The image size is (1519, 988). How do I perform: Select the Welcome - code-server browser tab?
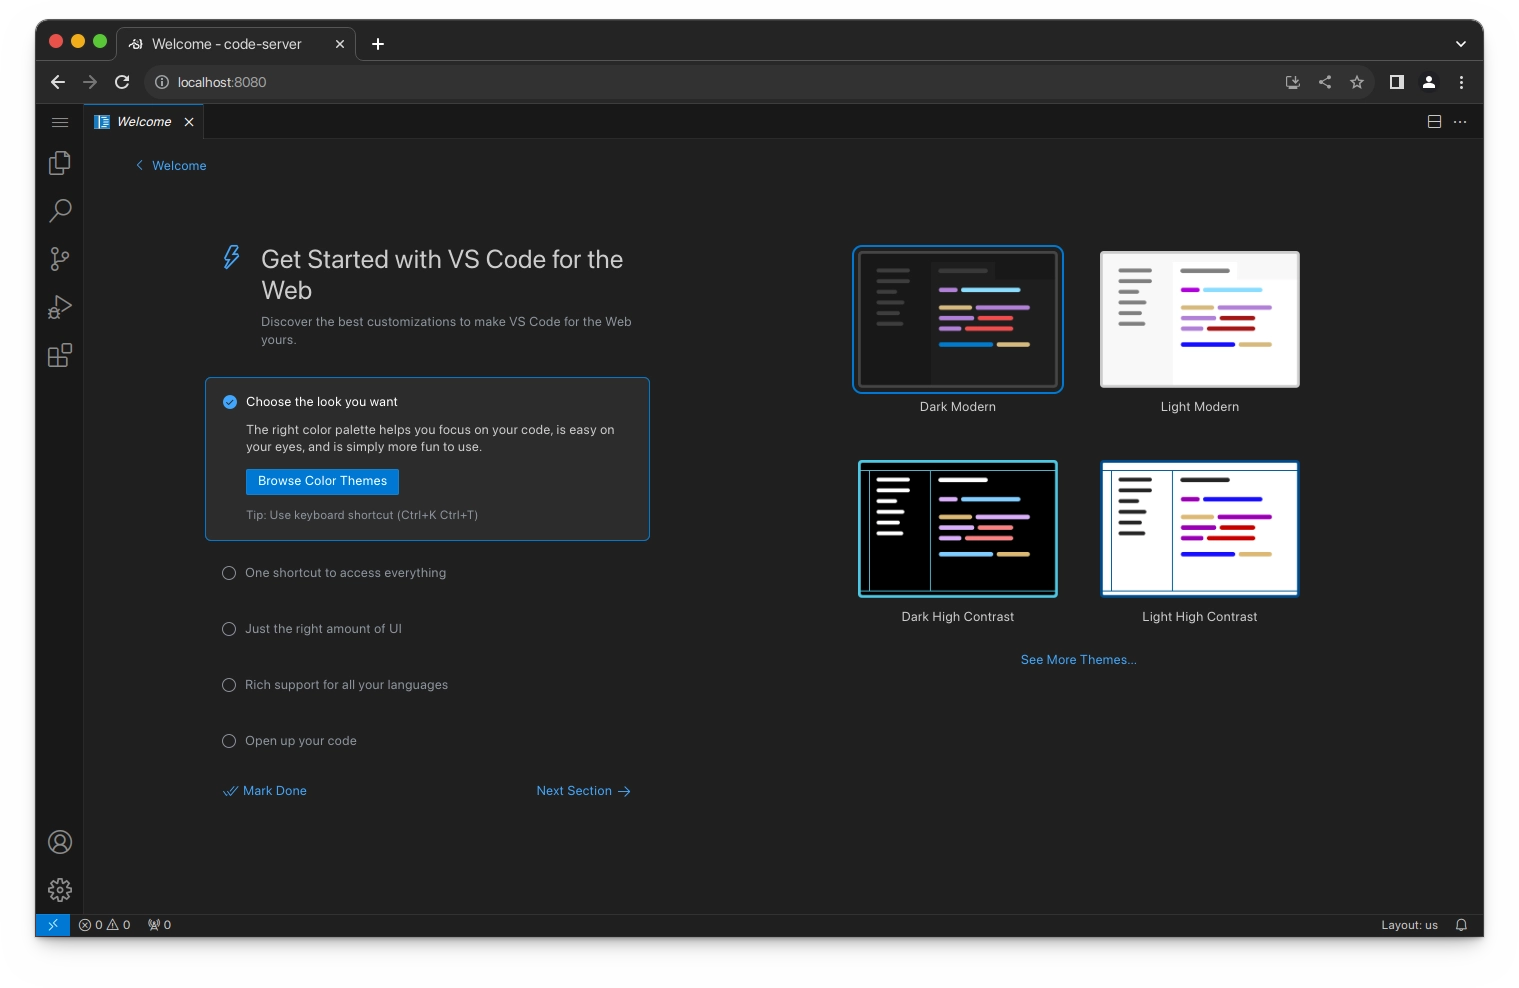coord(236,44)
